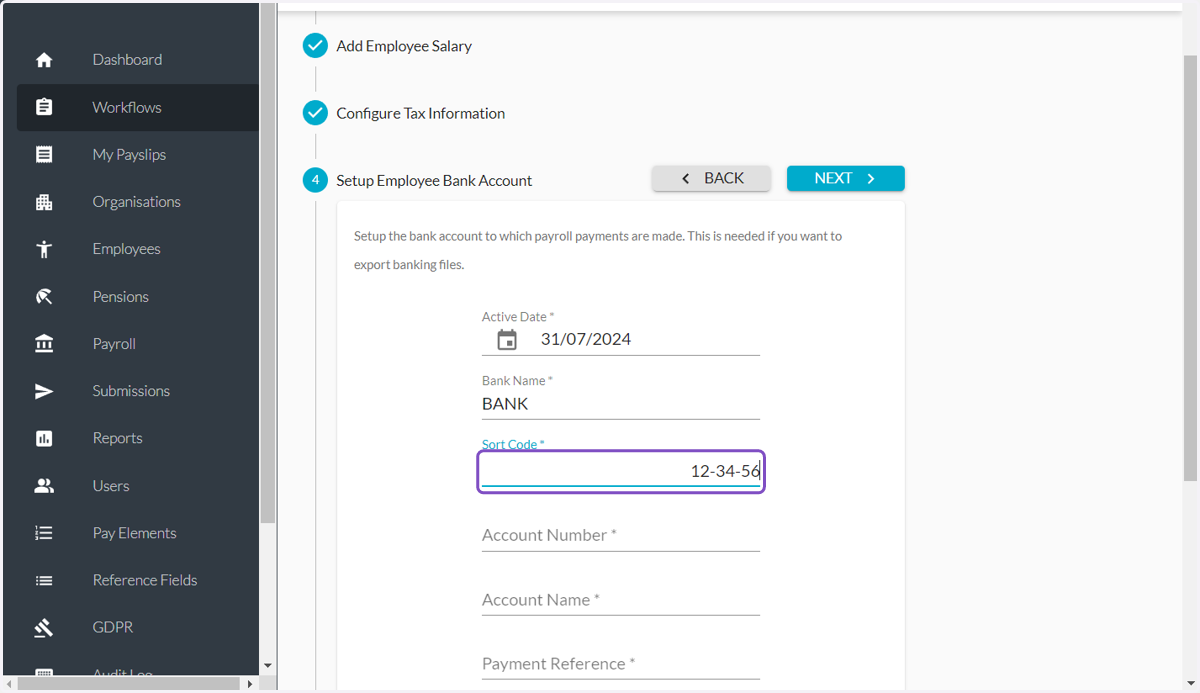Click the Payment Reference field
The height and width of the screenshot is (693, 1200).
[x=621, y=664]
